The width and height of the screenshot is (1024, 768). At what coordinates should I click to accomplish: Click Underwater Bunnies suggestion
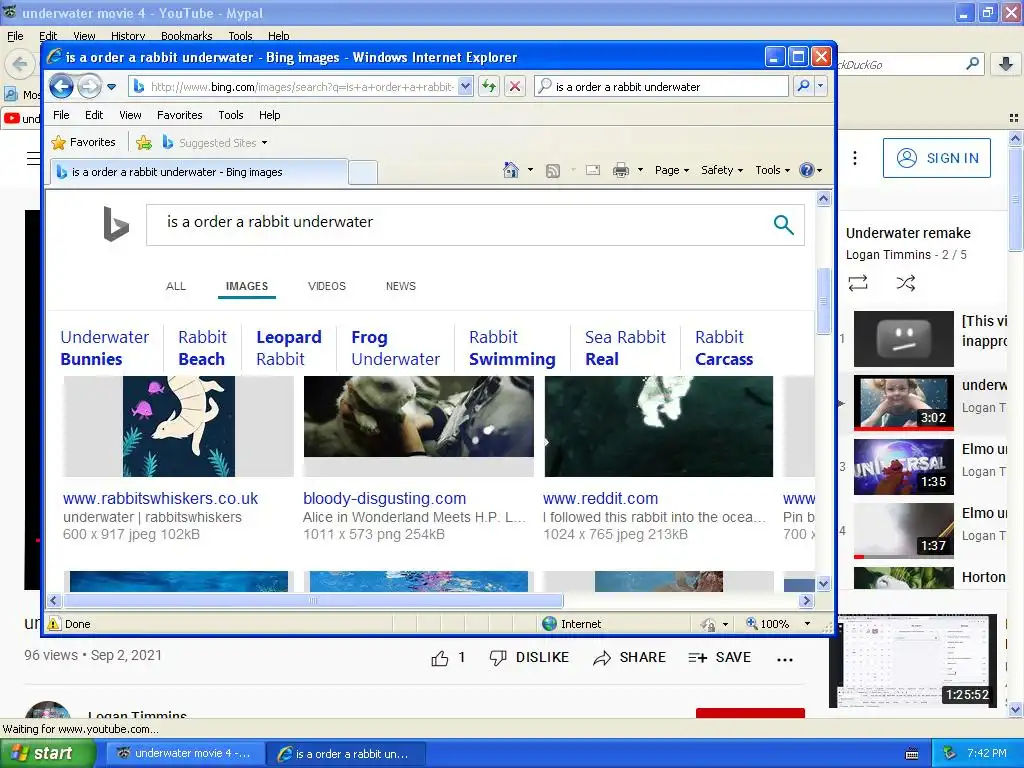[x=104, y=348]
